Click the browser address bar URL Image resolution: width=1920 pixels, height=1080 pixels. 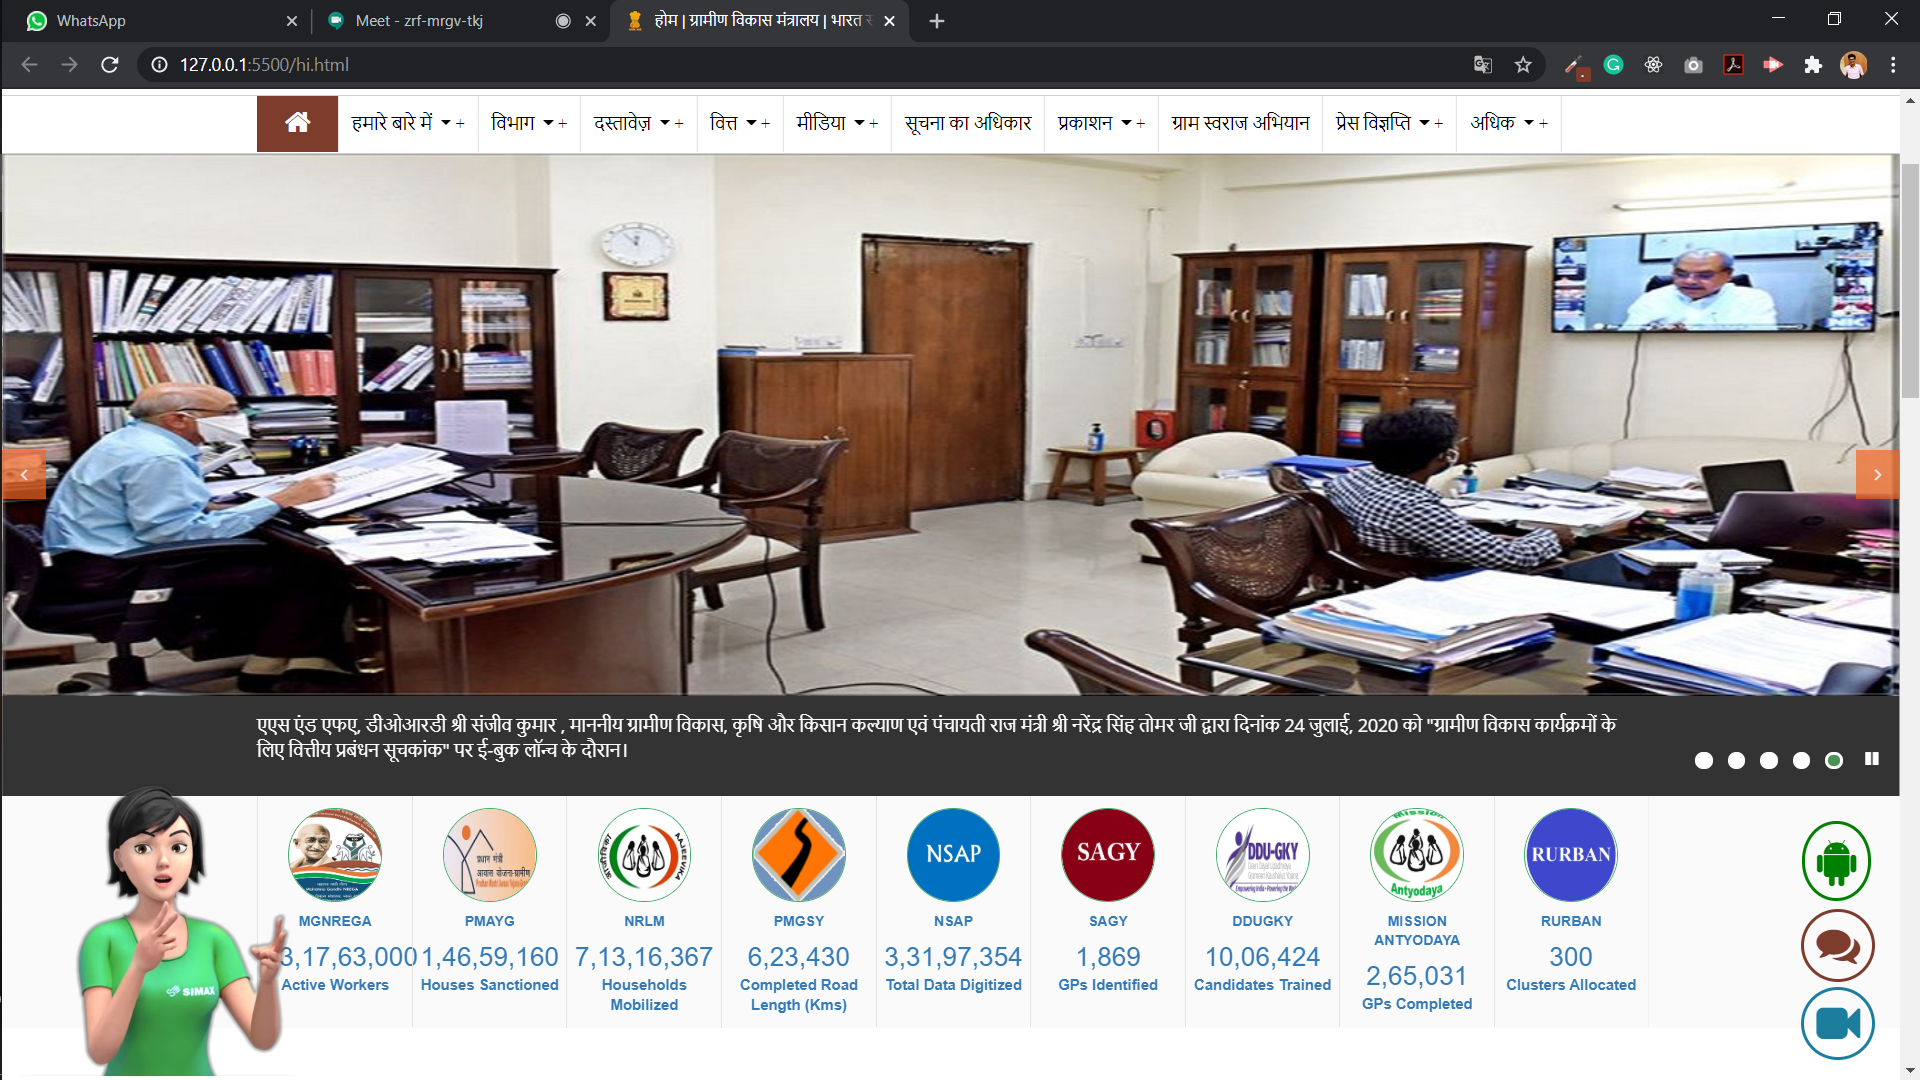point(264,65)
